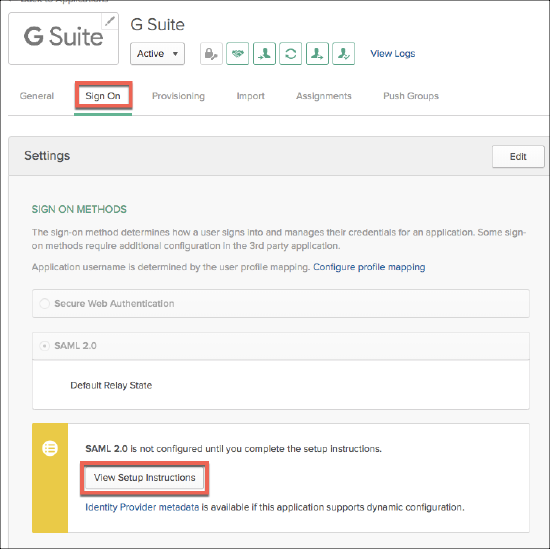550x549 pixels.
Task: Select Secure Web Authentication radio button
Action: point(45,303)
